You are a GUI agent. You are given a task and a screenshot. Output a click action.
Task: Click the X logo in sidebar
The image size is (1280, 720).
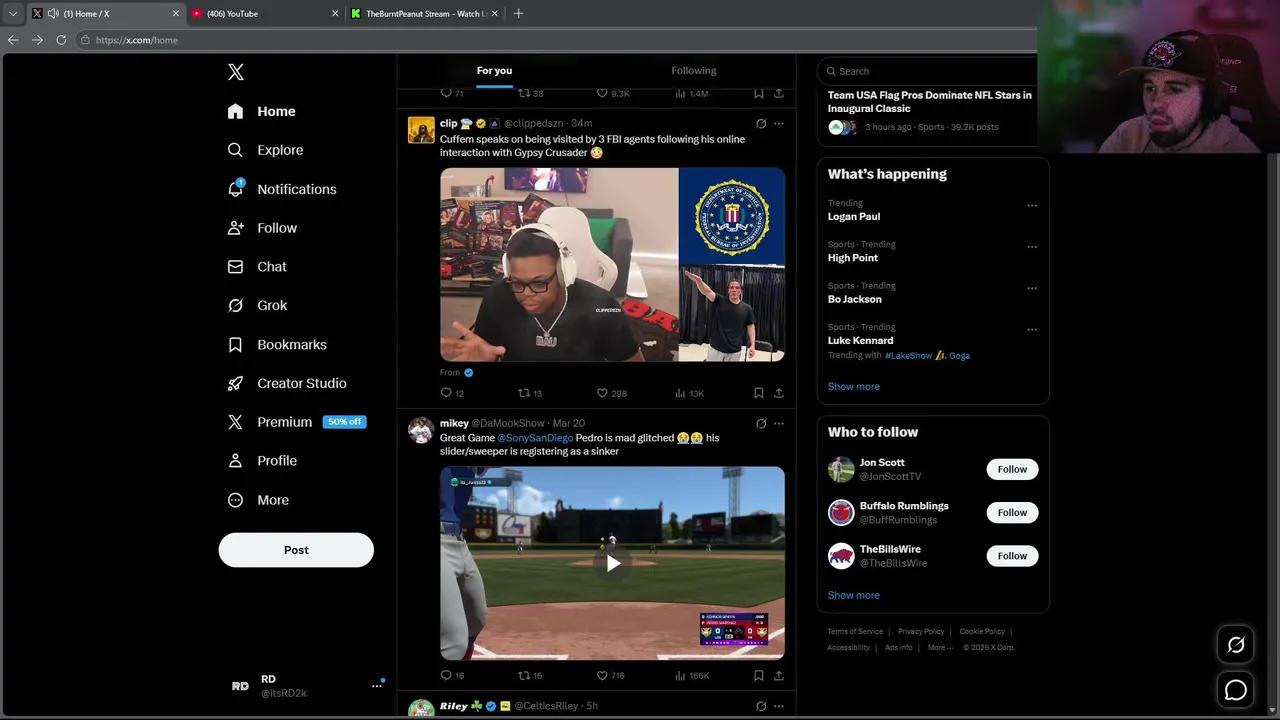tap(236, 72)
